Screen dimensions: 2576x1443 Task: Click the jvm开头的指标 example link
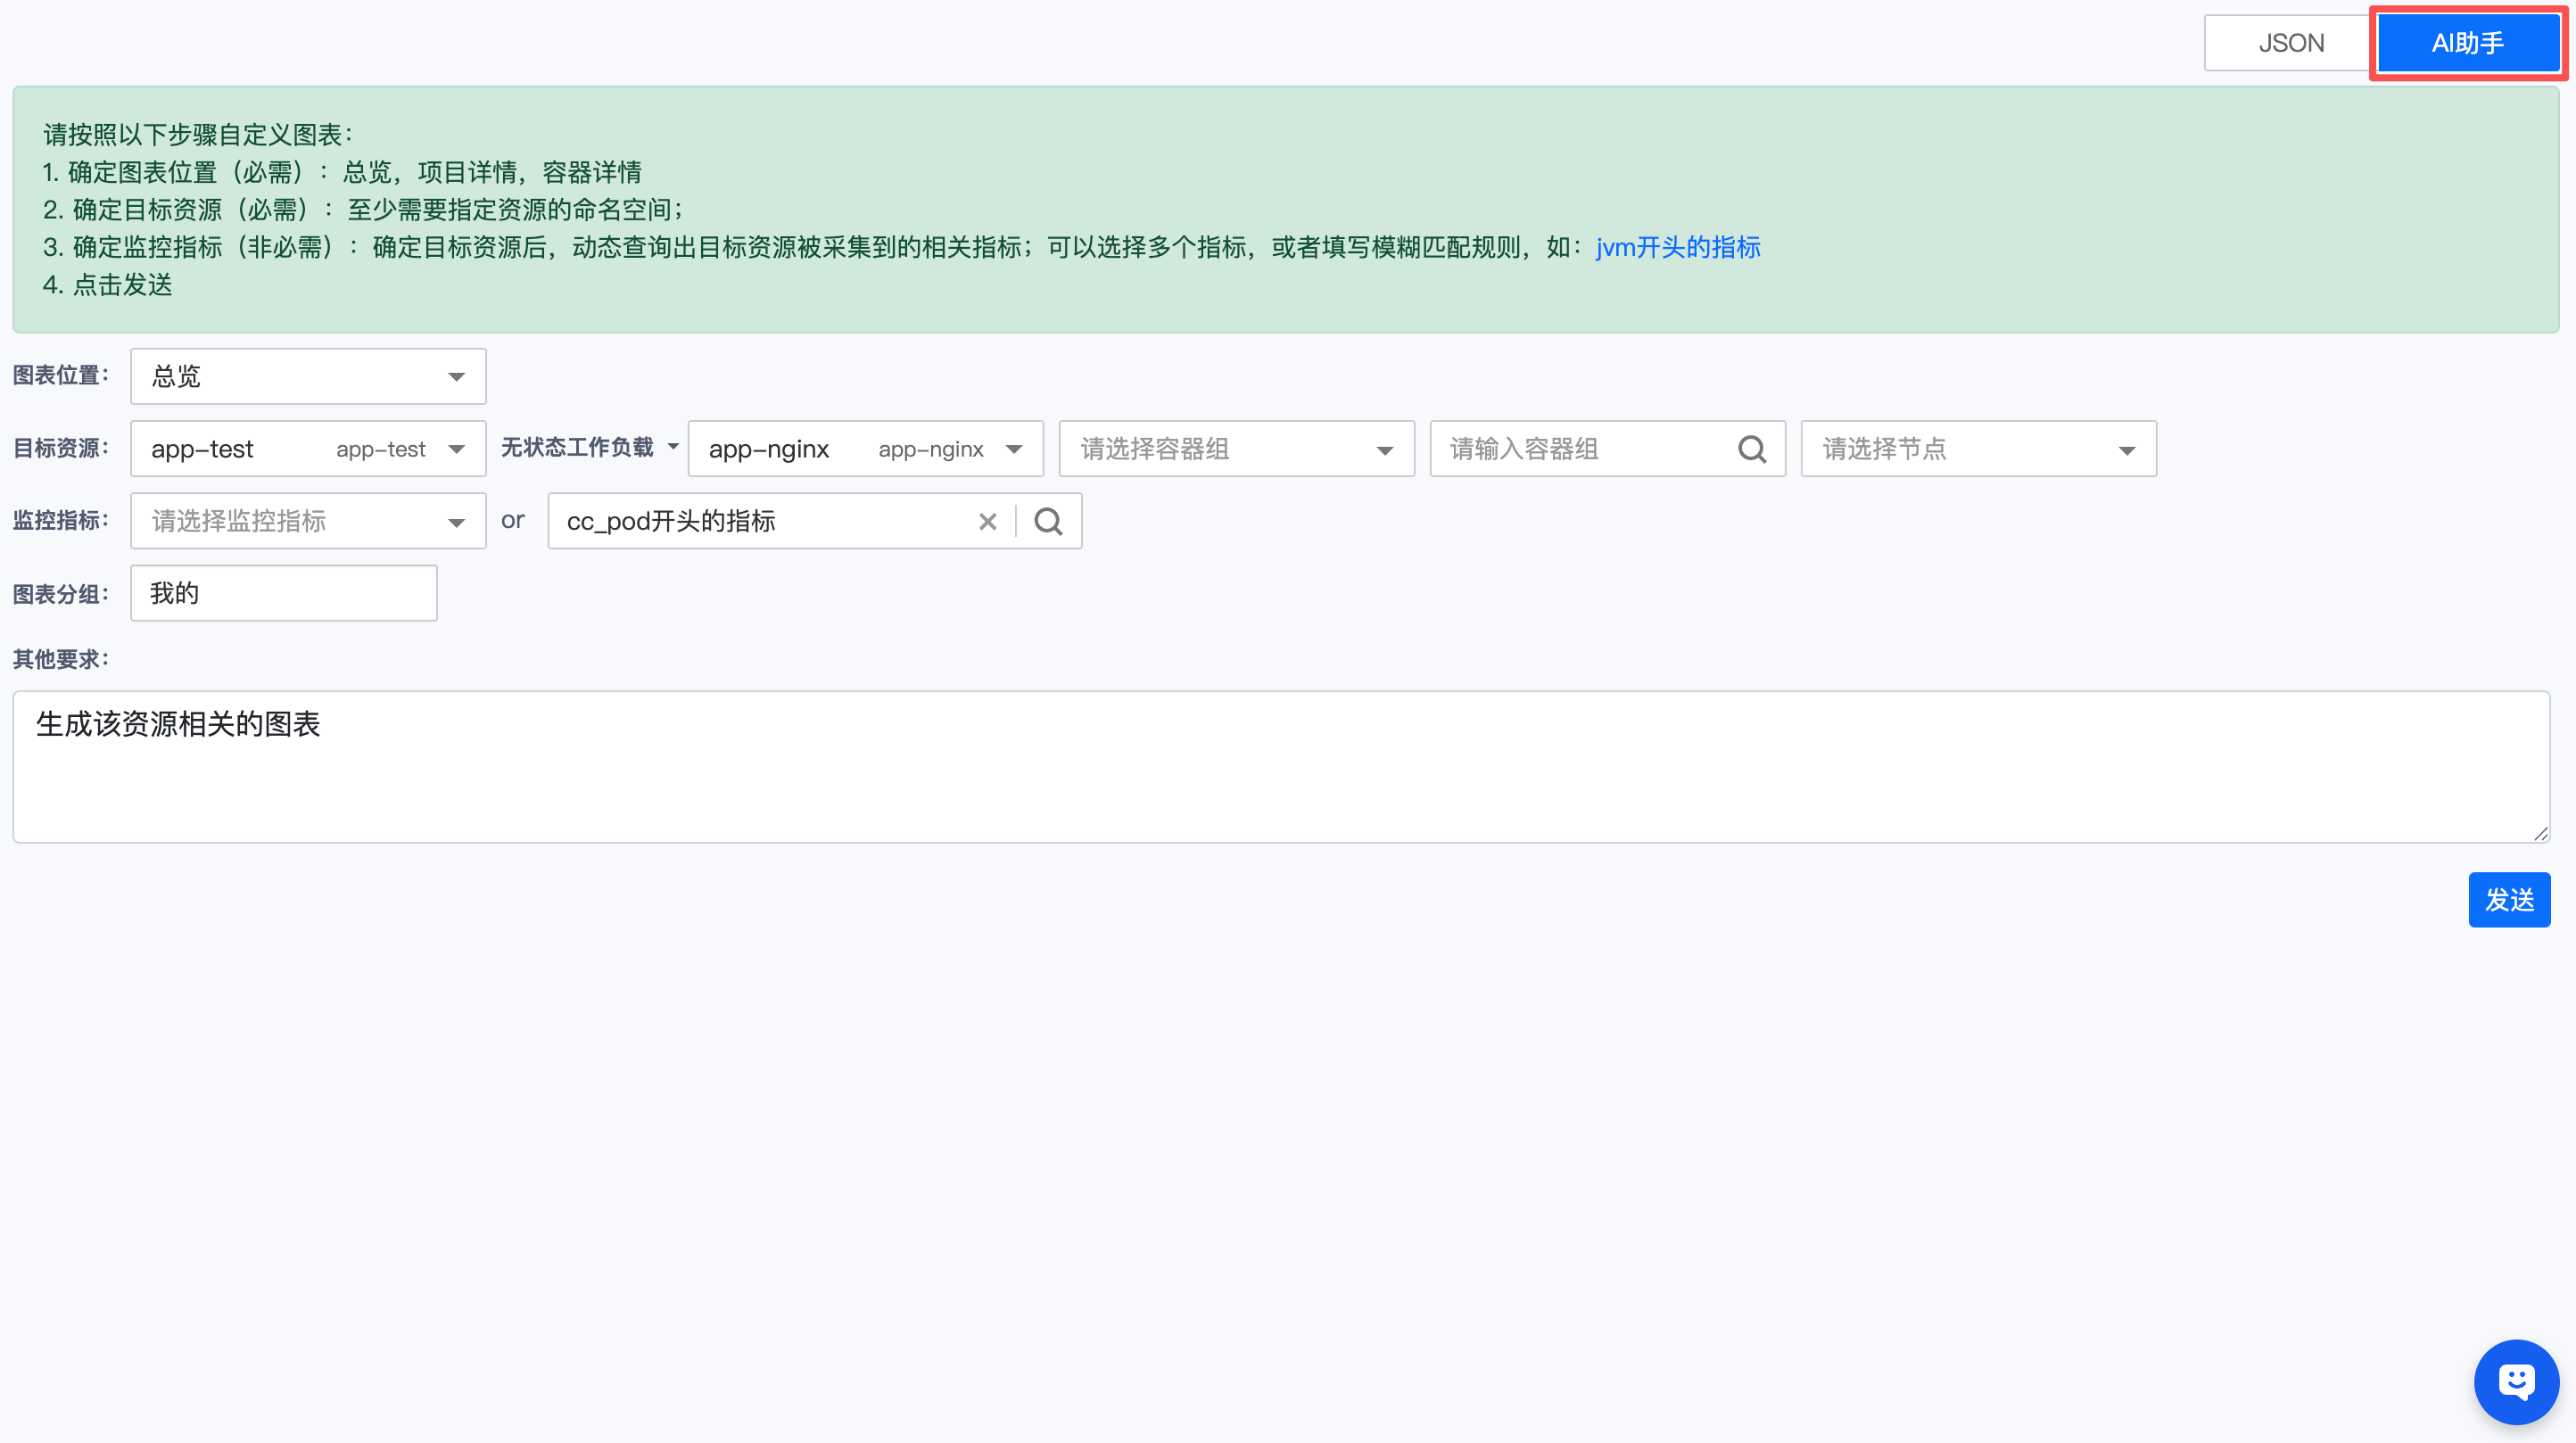pyautogui.click(x=1678, y=247)
